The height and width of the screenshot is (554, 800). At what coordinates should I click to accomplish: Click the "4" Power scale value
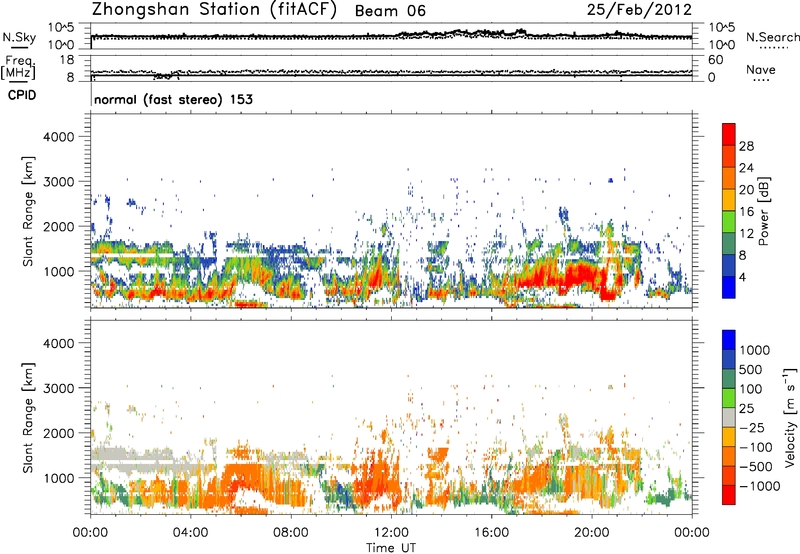tap(742, 277)
